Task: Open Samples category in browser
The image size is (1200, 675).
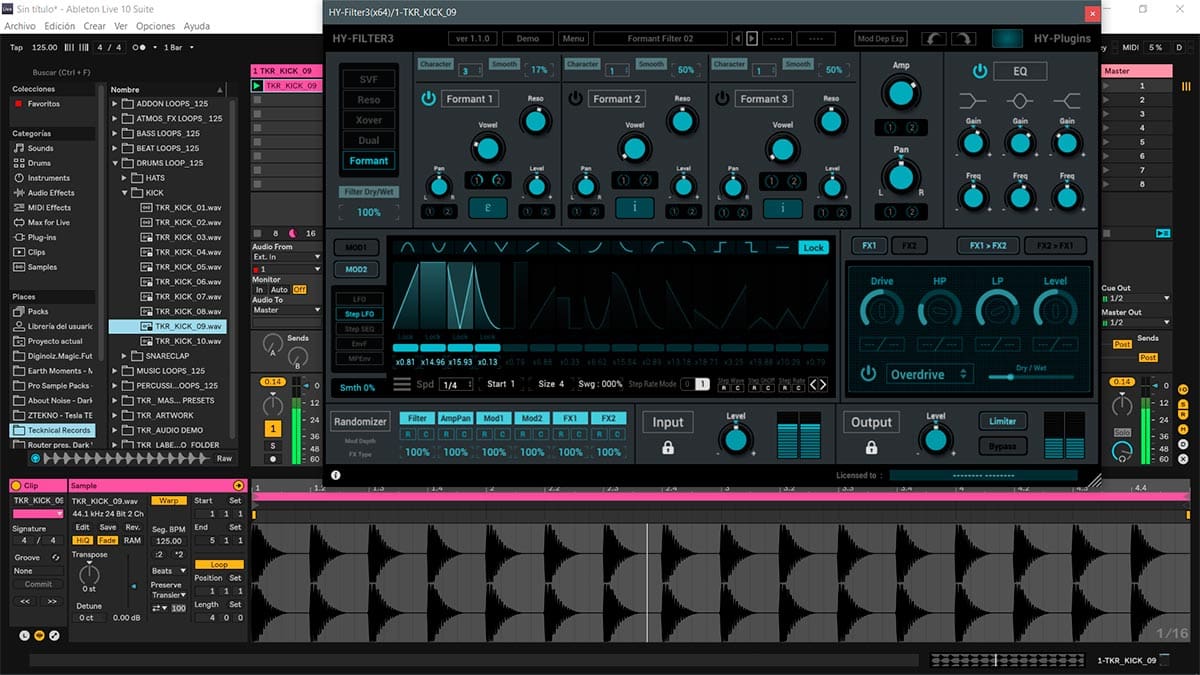Action: (42, 268)
